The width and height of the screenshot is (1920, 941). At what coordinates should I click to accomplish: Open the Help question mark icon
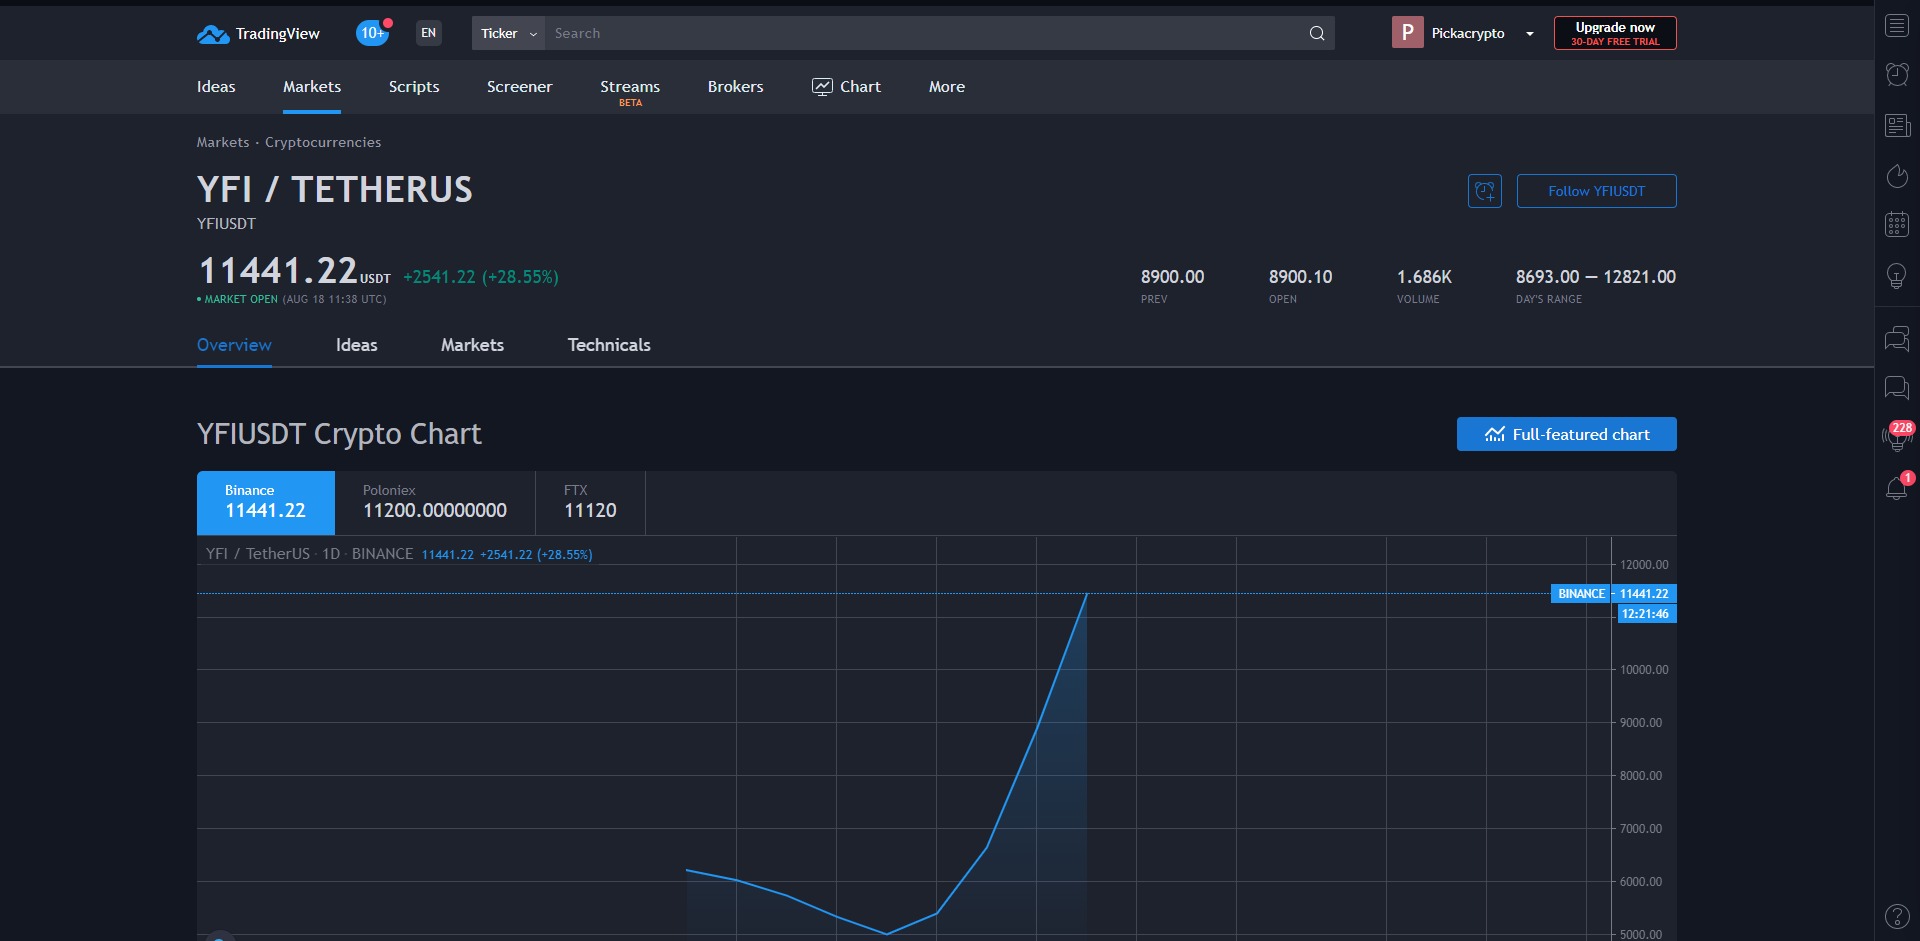pos(1897,916)
